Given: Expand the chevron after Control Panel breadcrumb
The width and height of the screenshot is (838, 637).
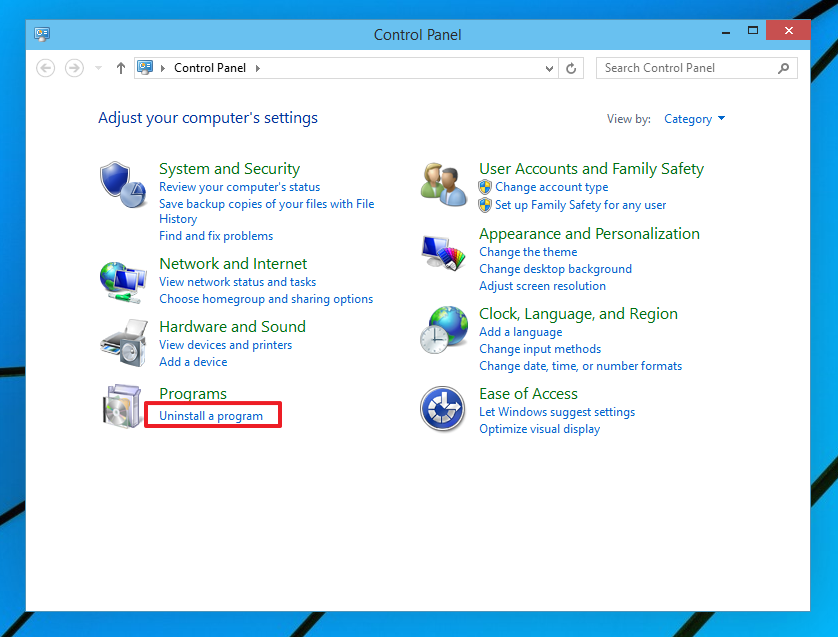Looking at the screenshot, I should pyautogui.click(x=258, y=68).
